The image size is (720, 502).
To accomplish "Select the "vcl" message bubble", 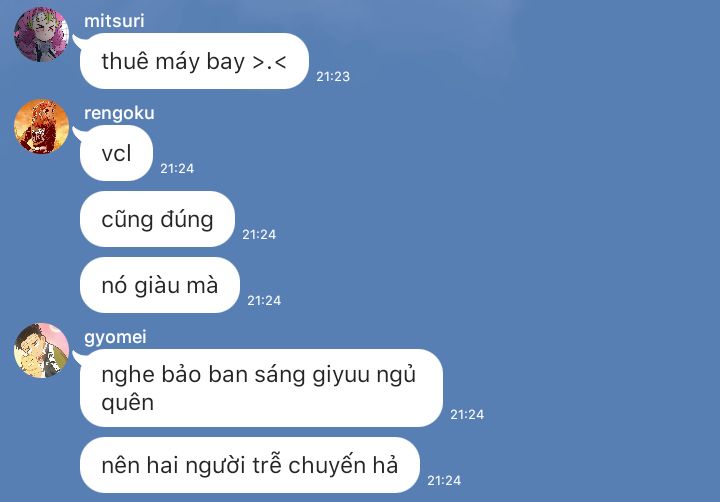I will coord(116,153).
